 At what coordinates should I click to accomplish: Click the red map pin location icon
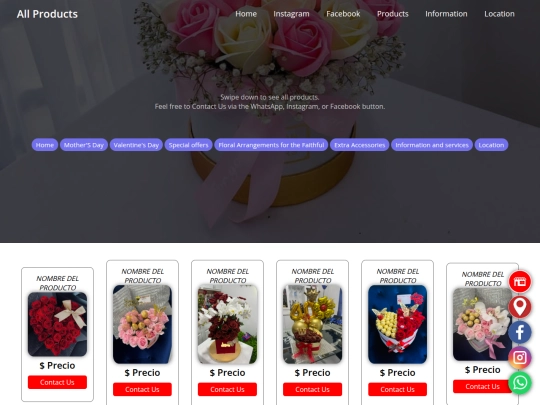[520, 307]
